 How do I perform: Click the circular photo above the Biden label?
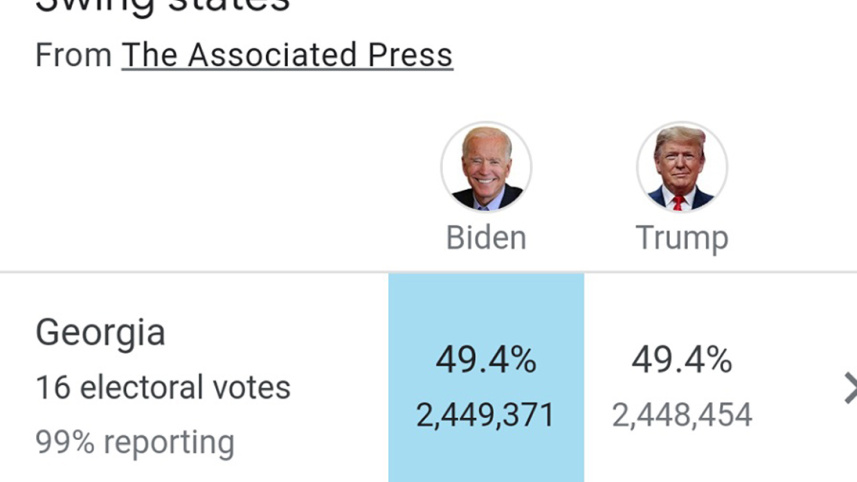(486, 167)
